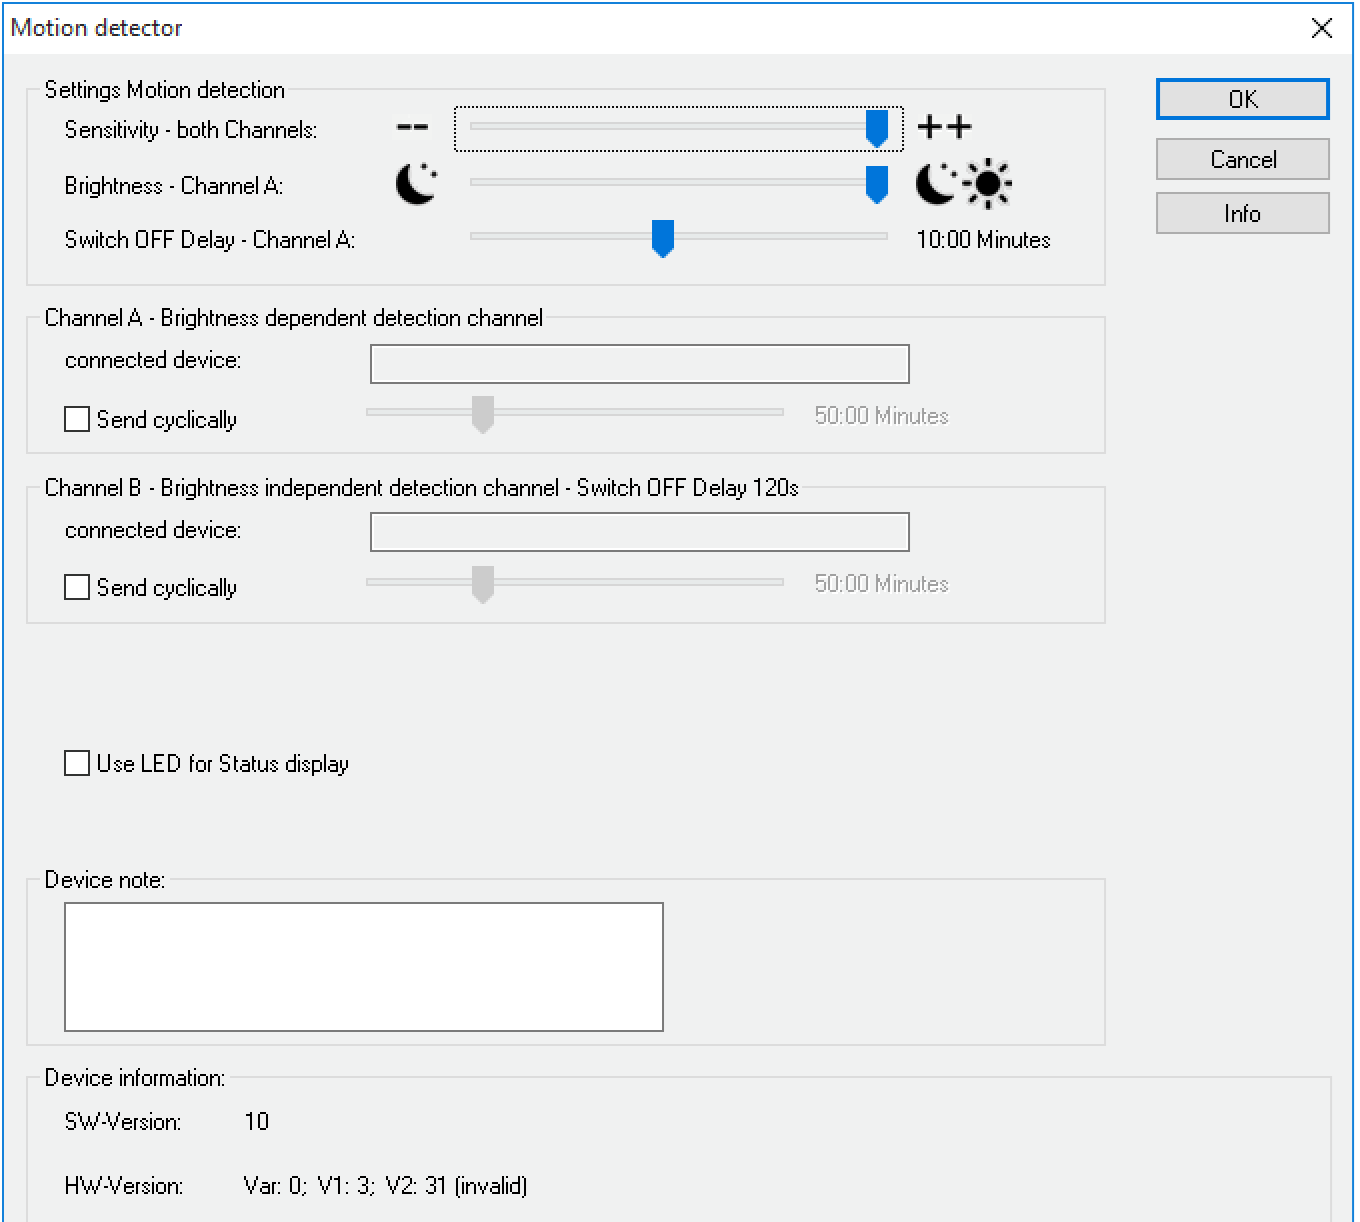The image size is (1360, 1222).
Task: Click the Channel B Brightness independent heading
Action: coord(422,488)
